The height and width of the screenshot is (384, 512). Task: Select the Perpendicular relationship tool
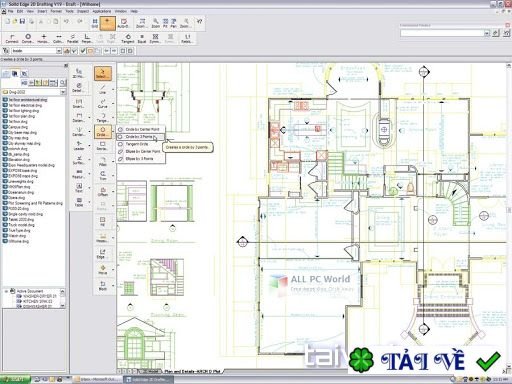click(87, 38)
